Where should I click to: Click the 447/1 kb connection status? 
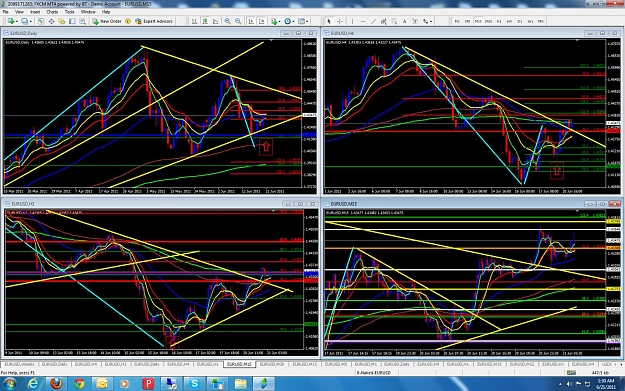pos(599,373)
